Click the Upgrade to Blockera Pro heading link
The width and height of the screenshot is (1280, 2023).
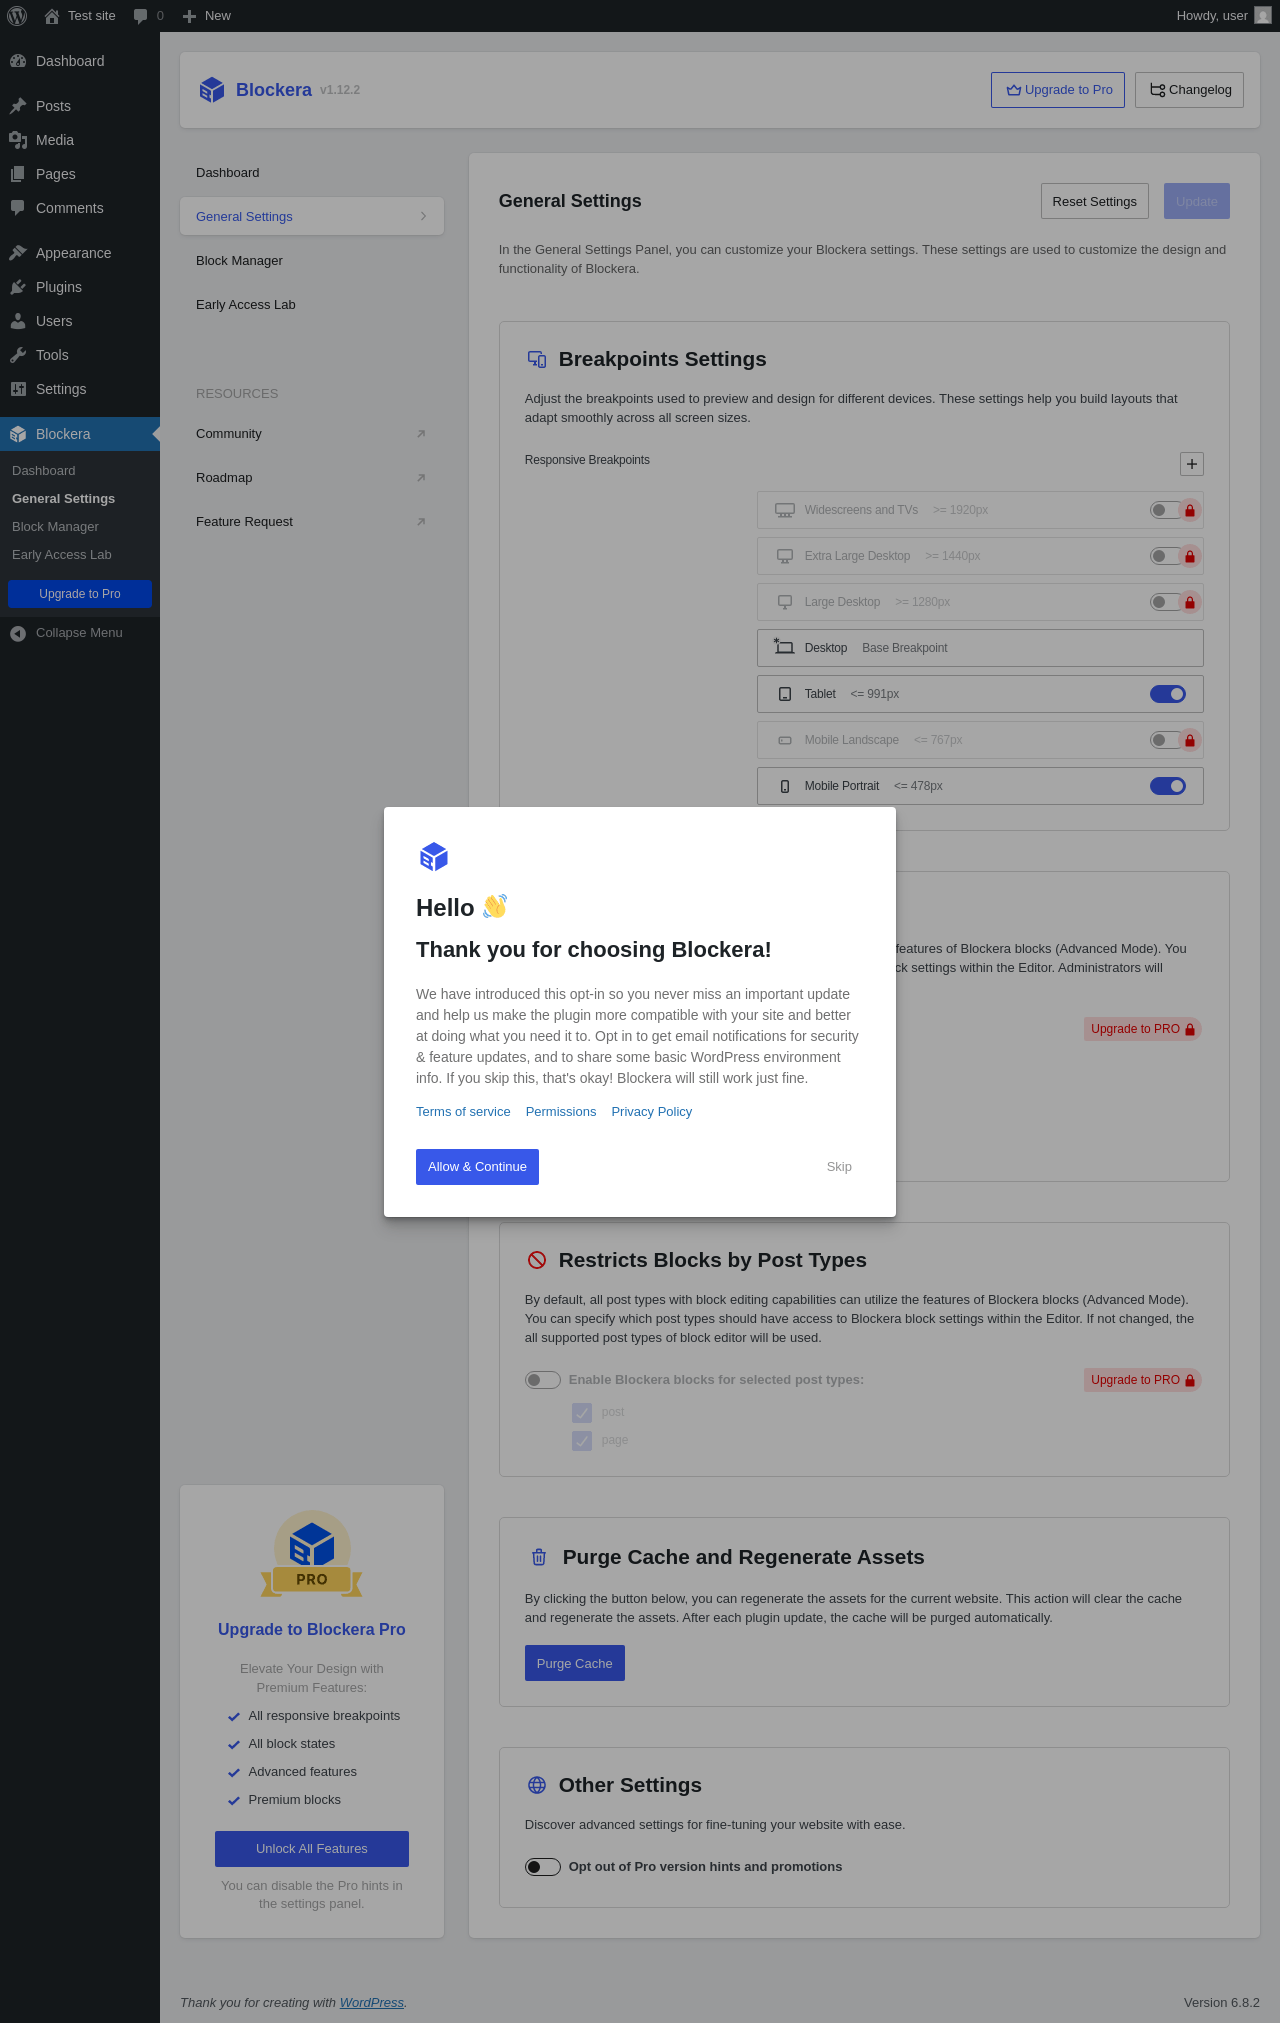[312, 1629]
